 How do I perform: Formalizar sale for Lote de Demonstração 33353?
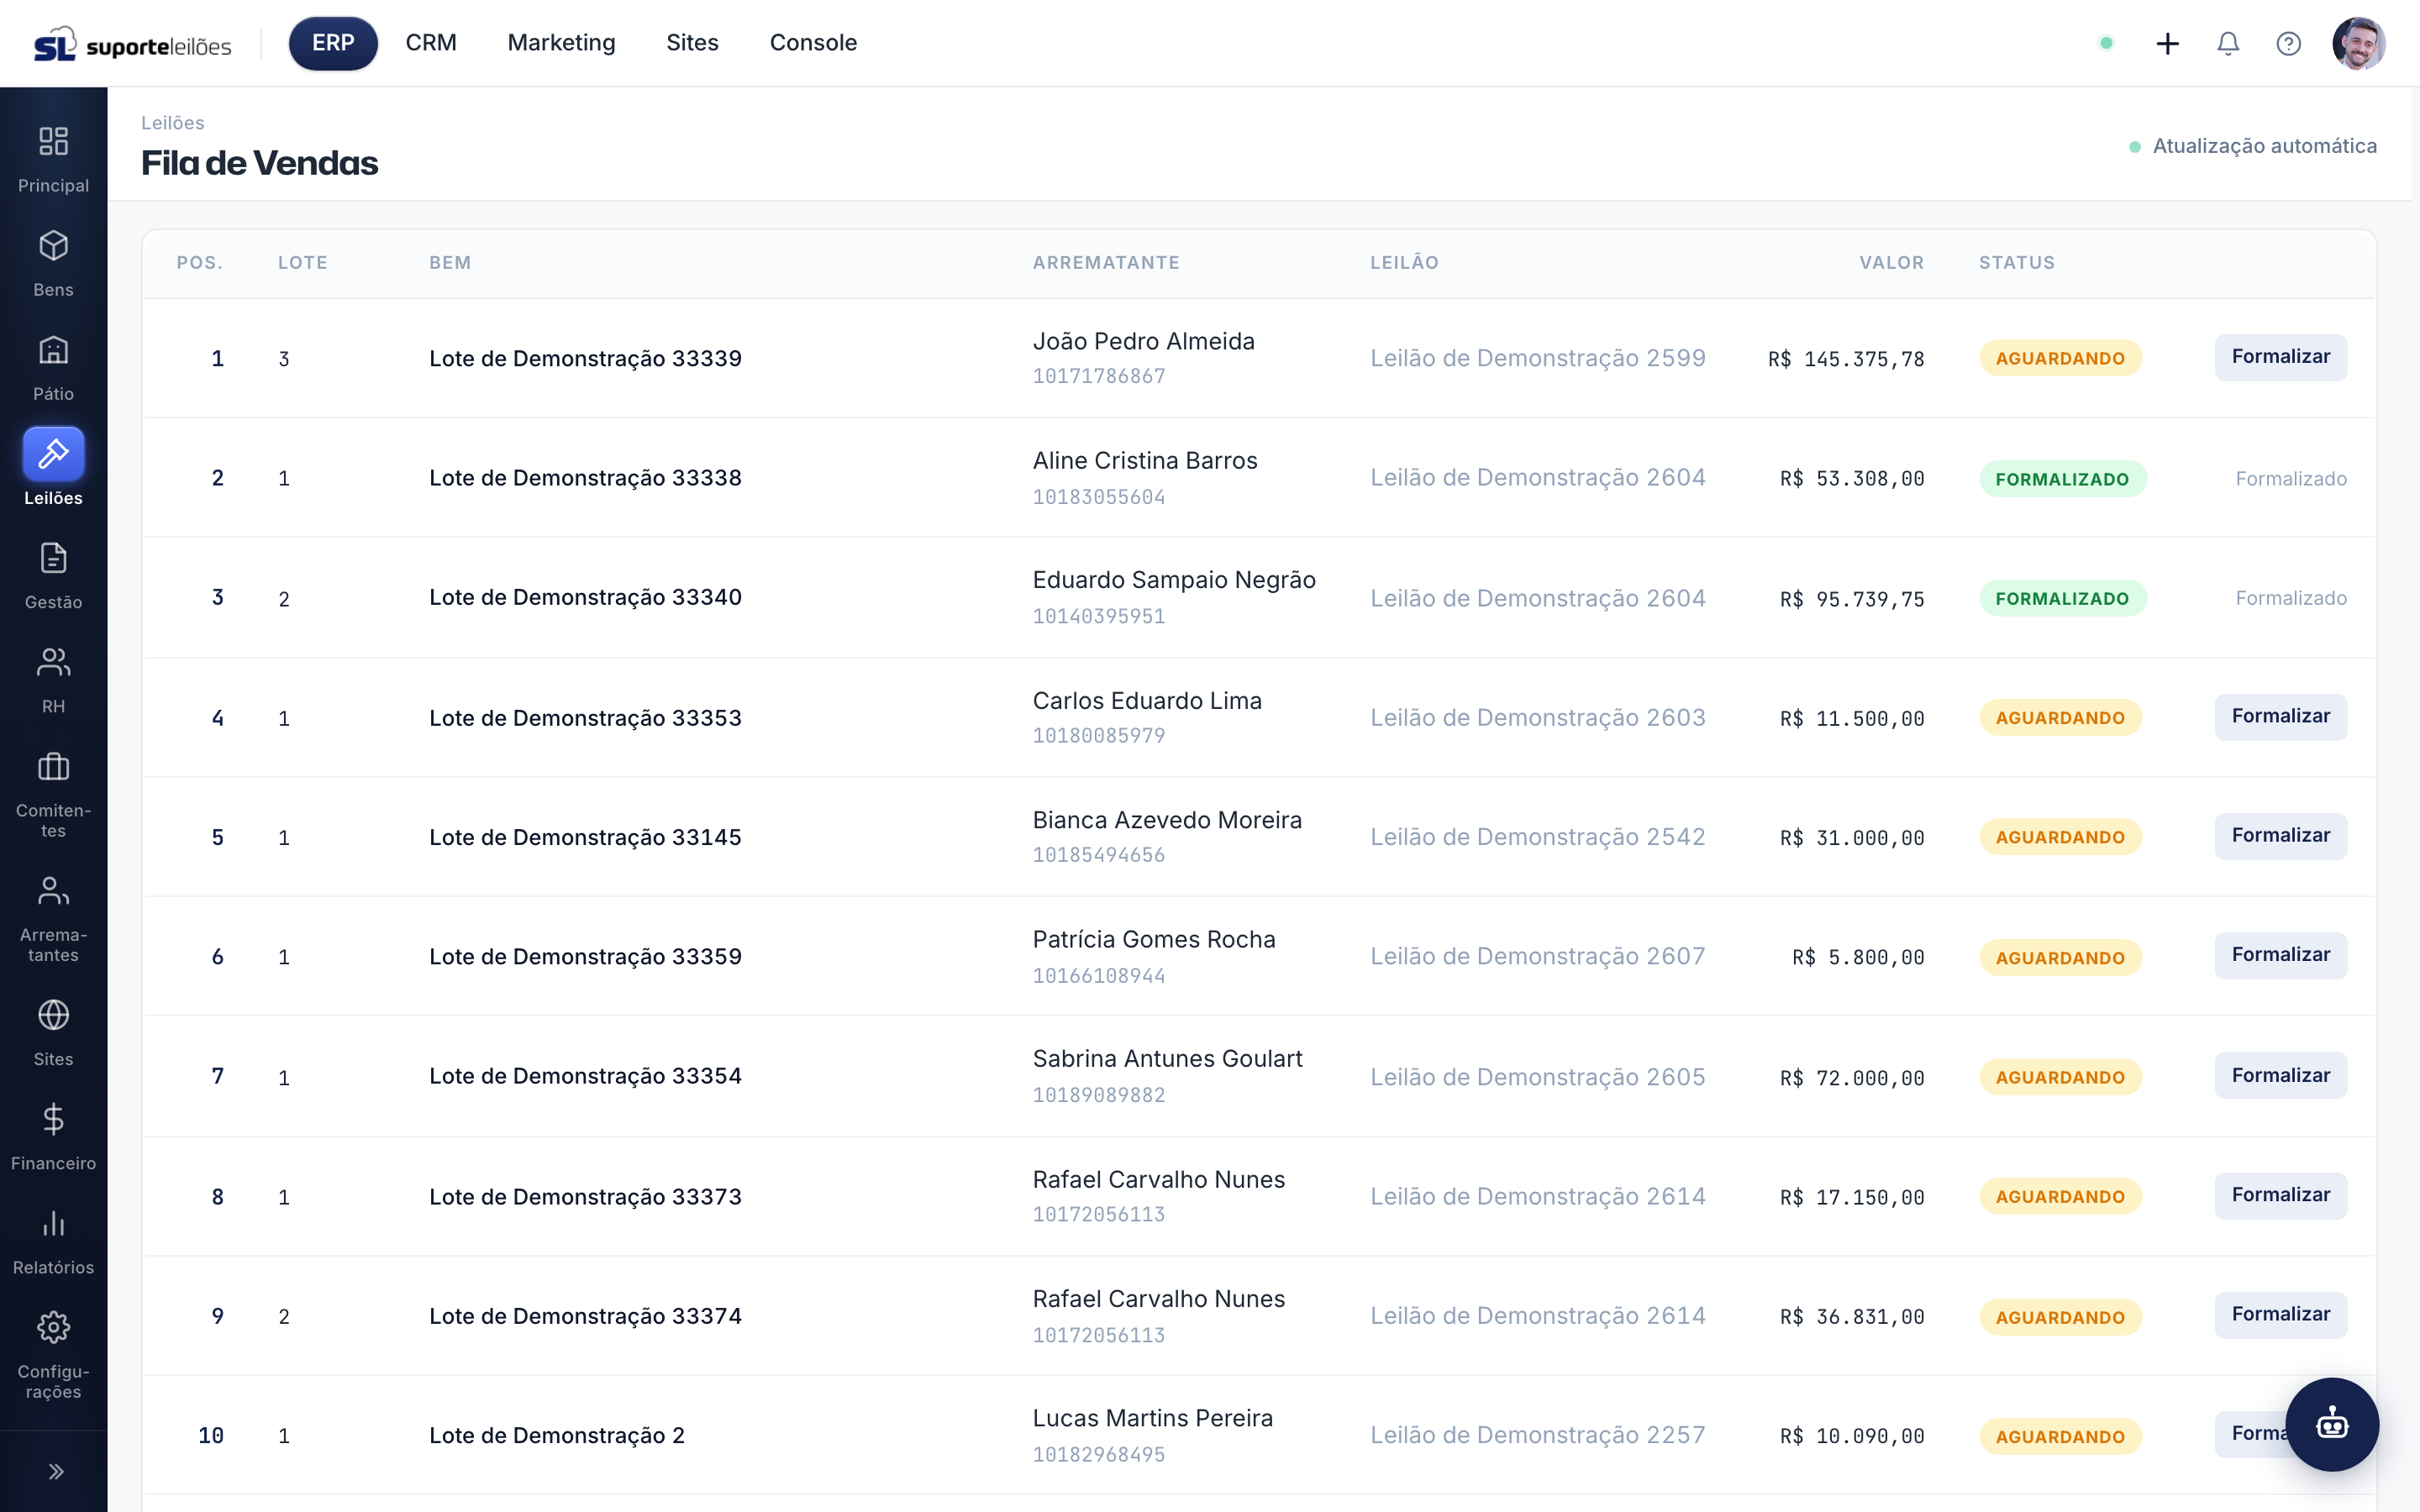(2280, 717)
